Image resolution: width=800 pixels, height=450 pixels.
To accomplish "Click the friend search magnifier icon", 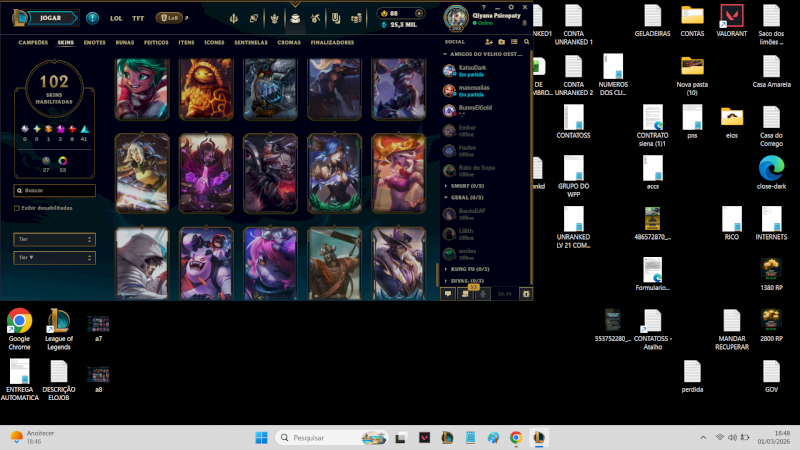I will [x=526, y=42].
